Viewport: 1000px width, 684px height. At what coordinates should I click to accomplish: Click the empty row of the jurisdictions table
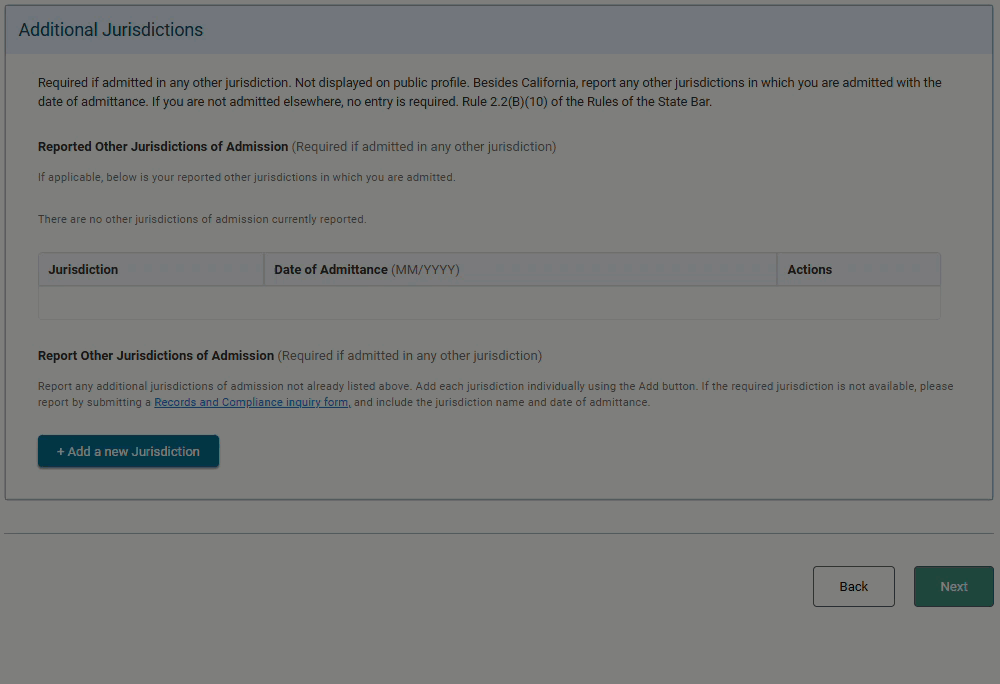click(489, 303)
